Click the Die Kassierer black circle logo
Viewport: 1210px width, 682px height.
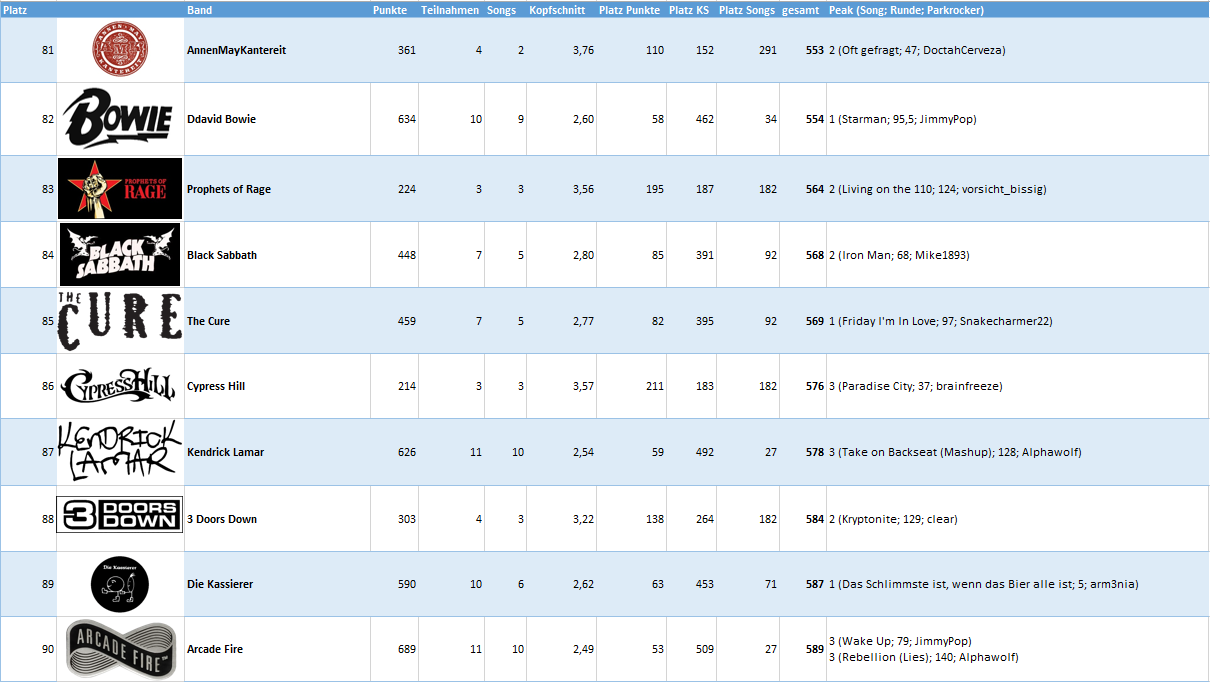point(120,584)
